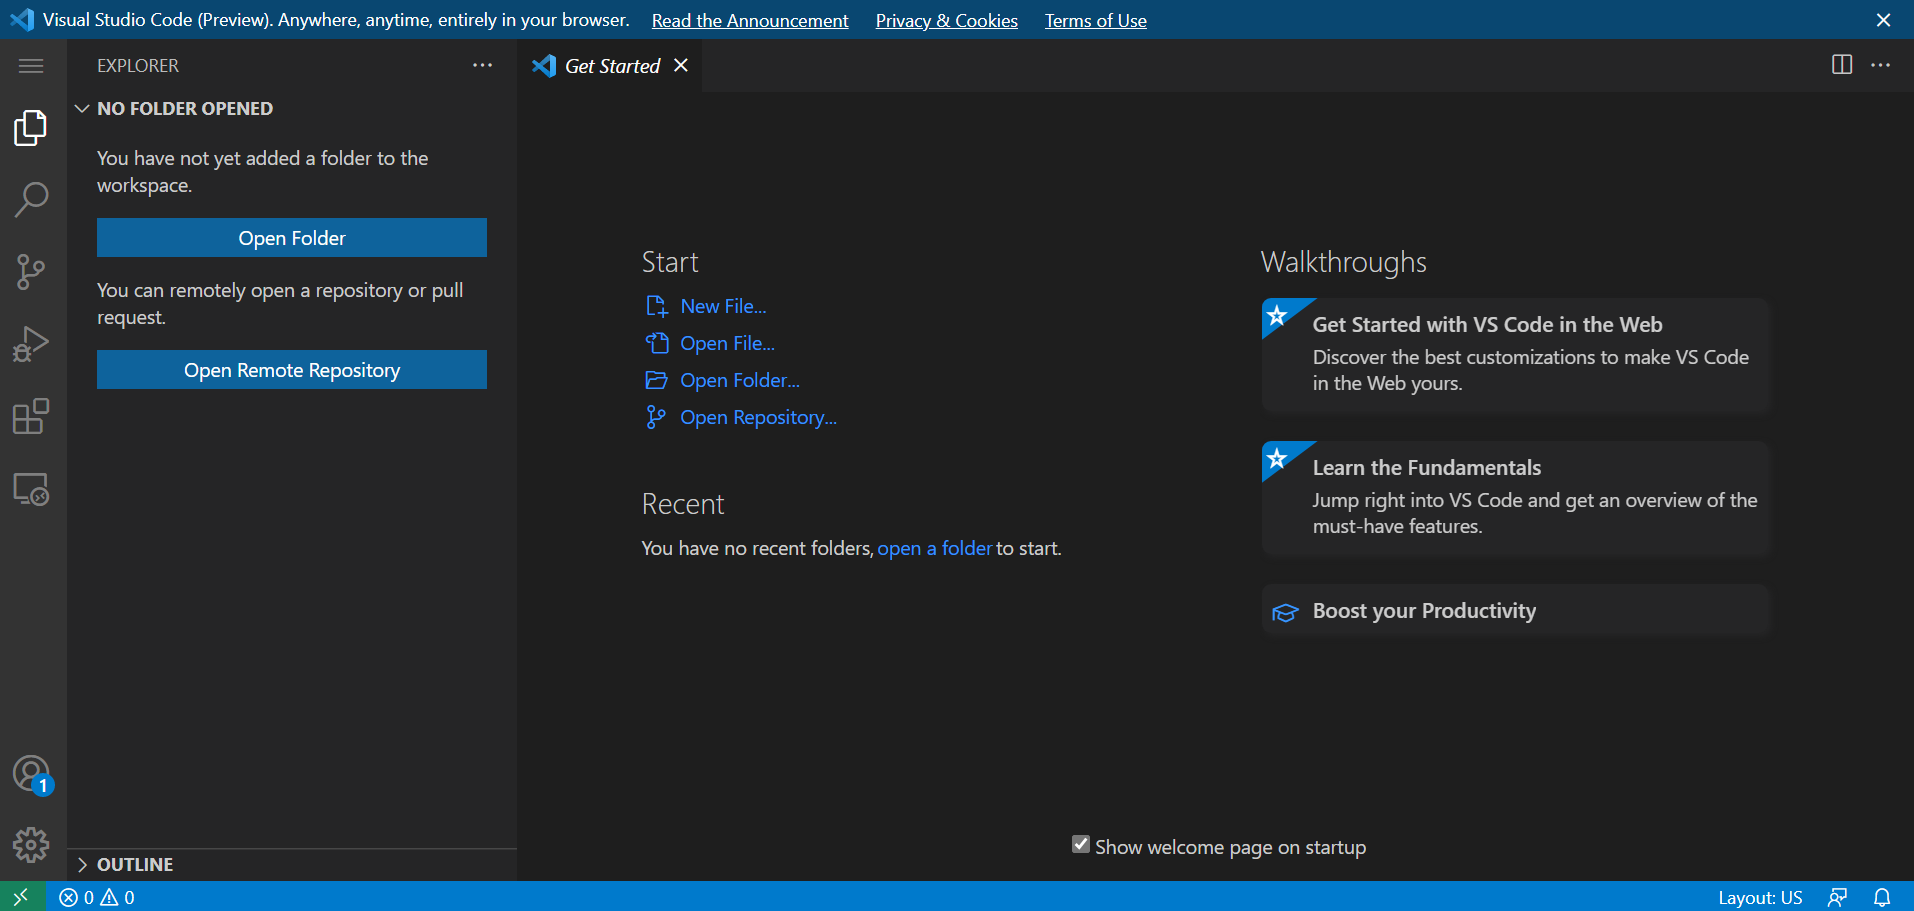Click the graduation cap icon on Boost Productivity
The image size is (1914, 911).
click(1285, 612)
